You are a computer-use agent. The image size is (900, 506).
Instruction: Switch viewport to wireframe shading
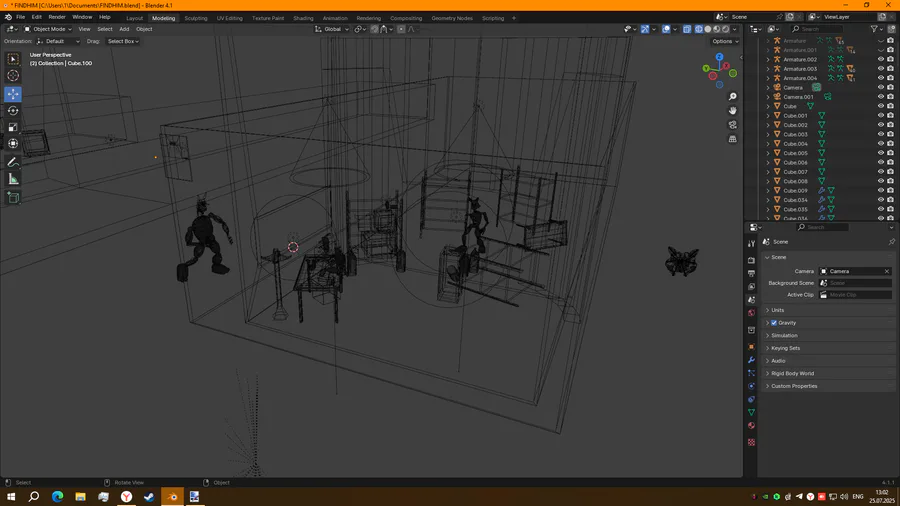(699, 29)
